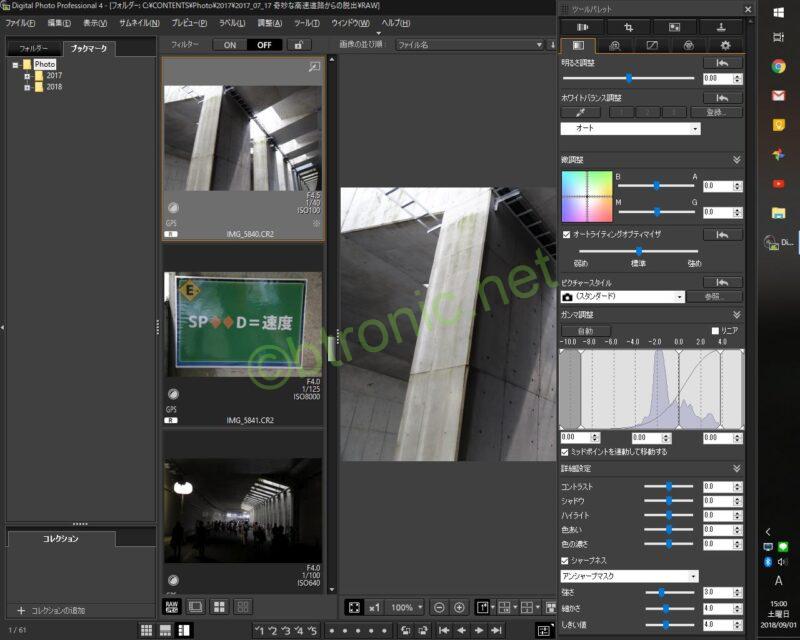
Task: Switch to the ブックマーク tab
Action: click(x=89, y=48)
